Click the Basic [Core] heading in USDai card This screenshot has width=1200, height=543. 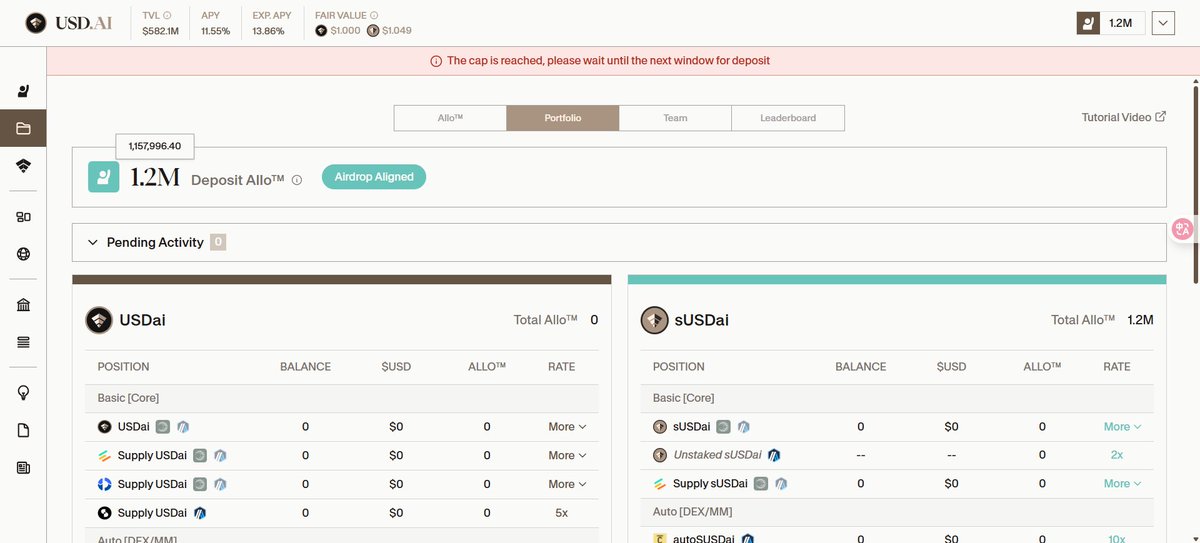tap(128, 398)
